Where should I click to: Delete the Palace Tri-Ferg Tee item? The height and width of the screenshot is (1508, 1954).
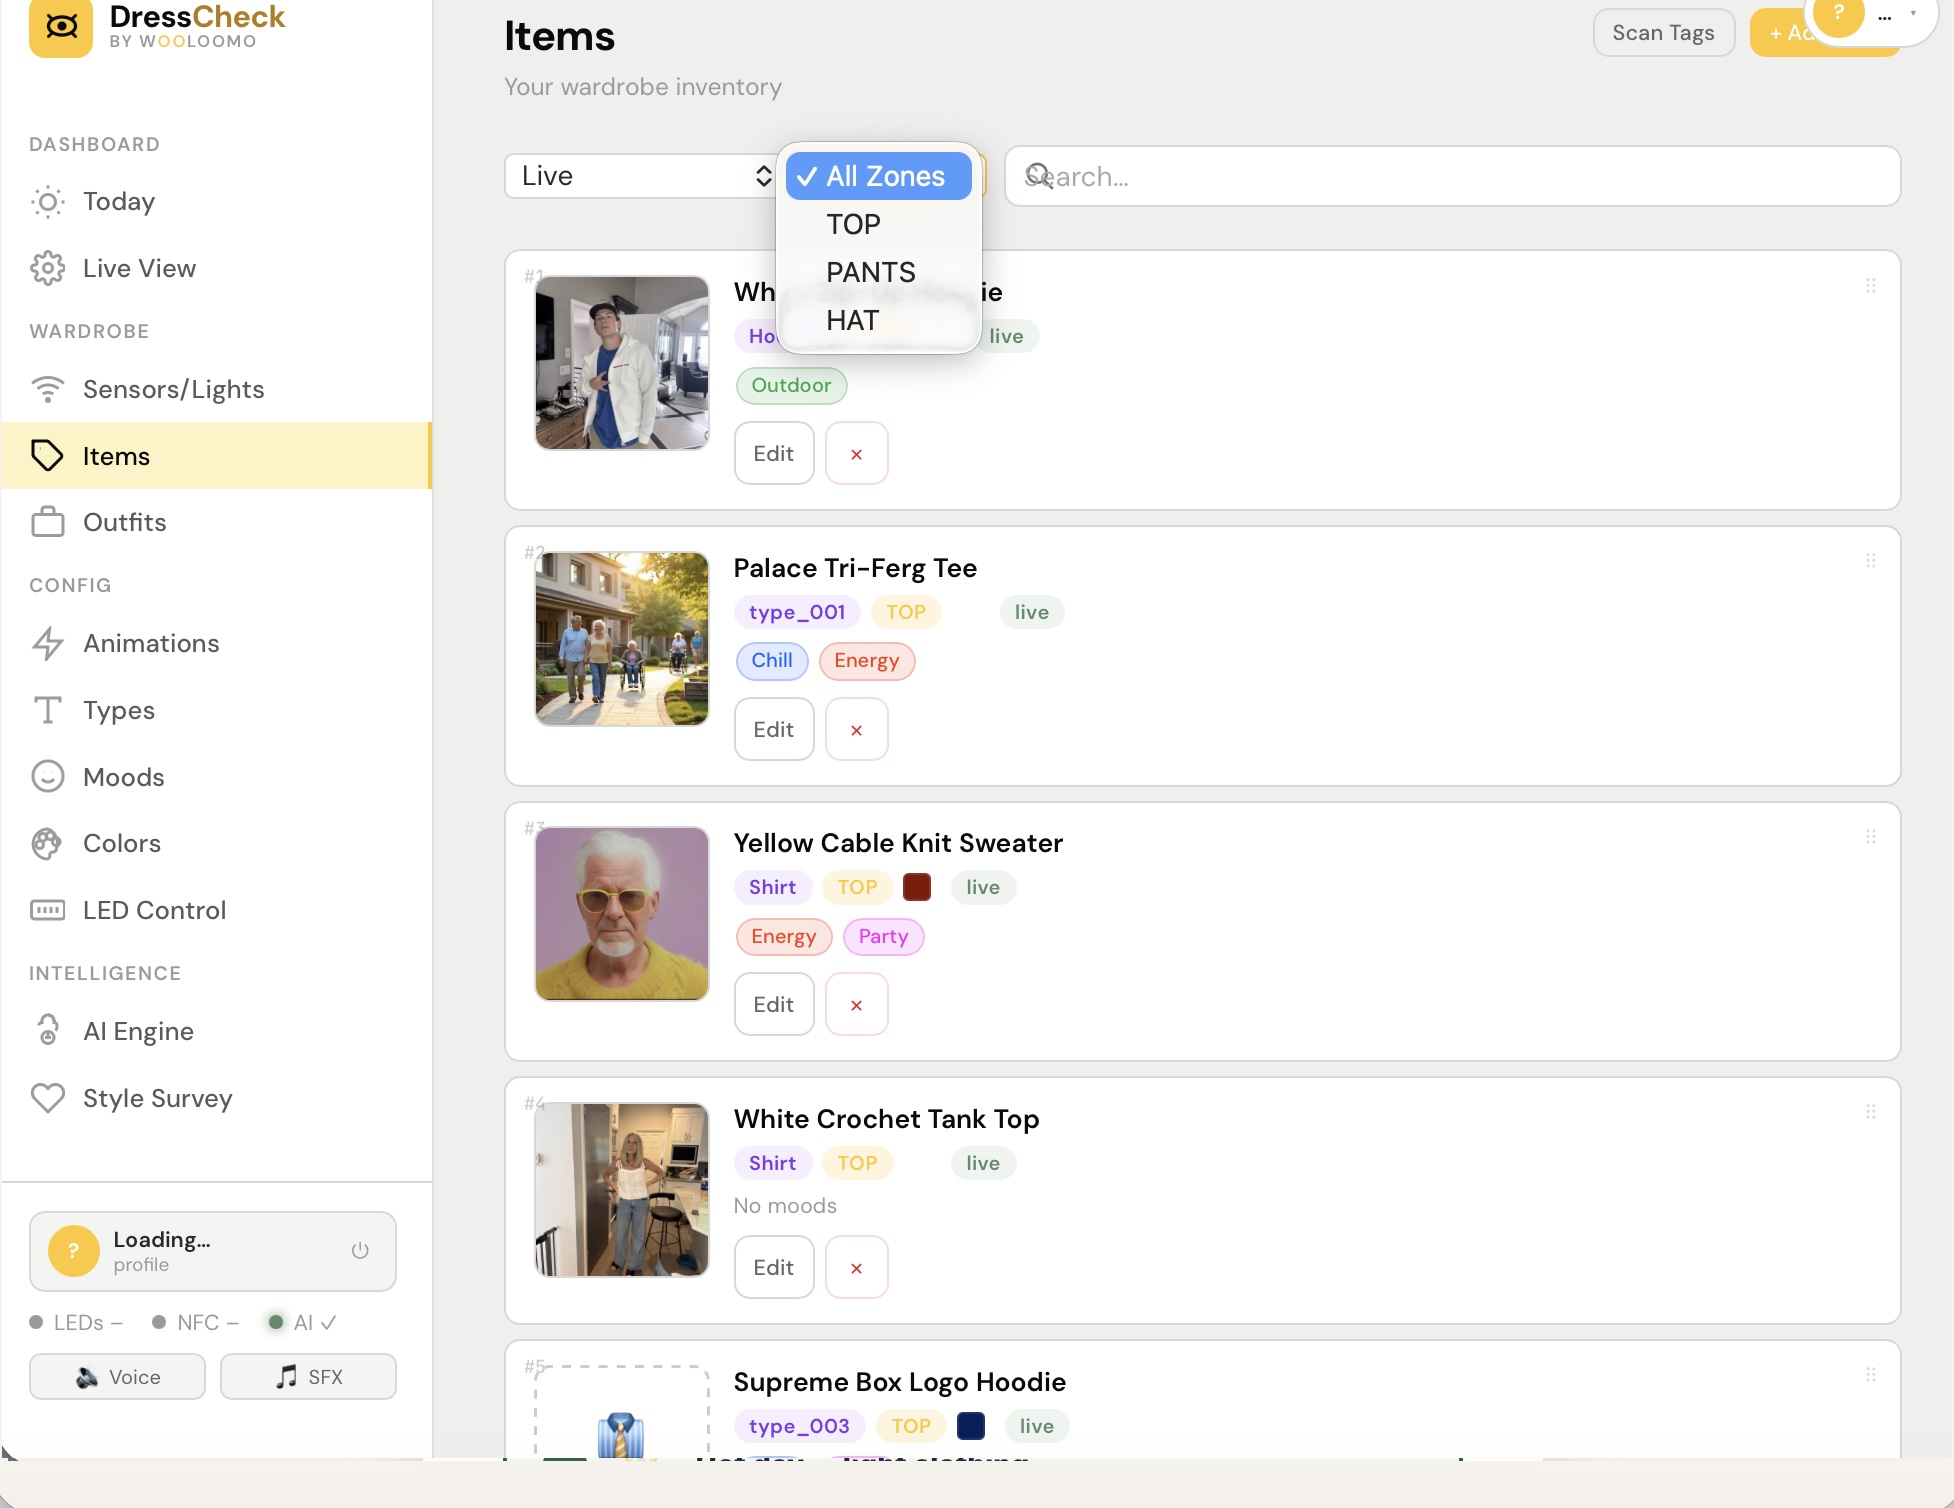tap(856, 730)
